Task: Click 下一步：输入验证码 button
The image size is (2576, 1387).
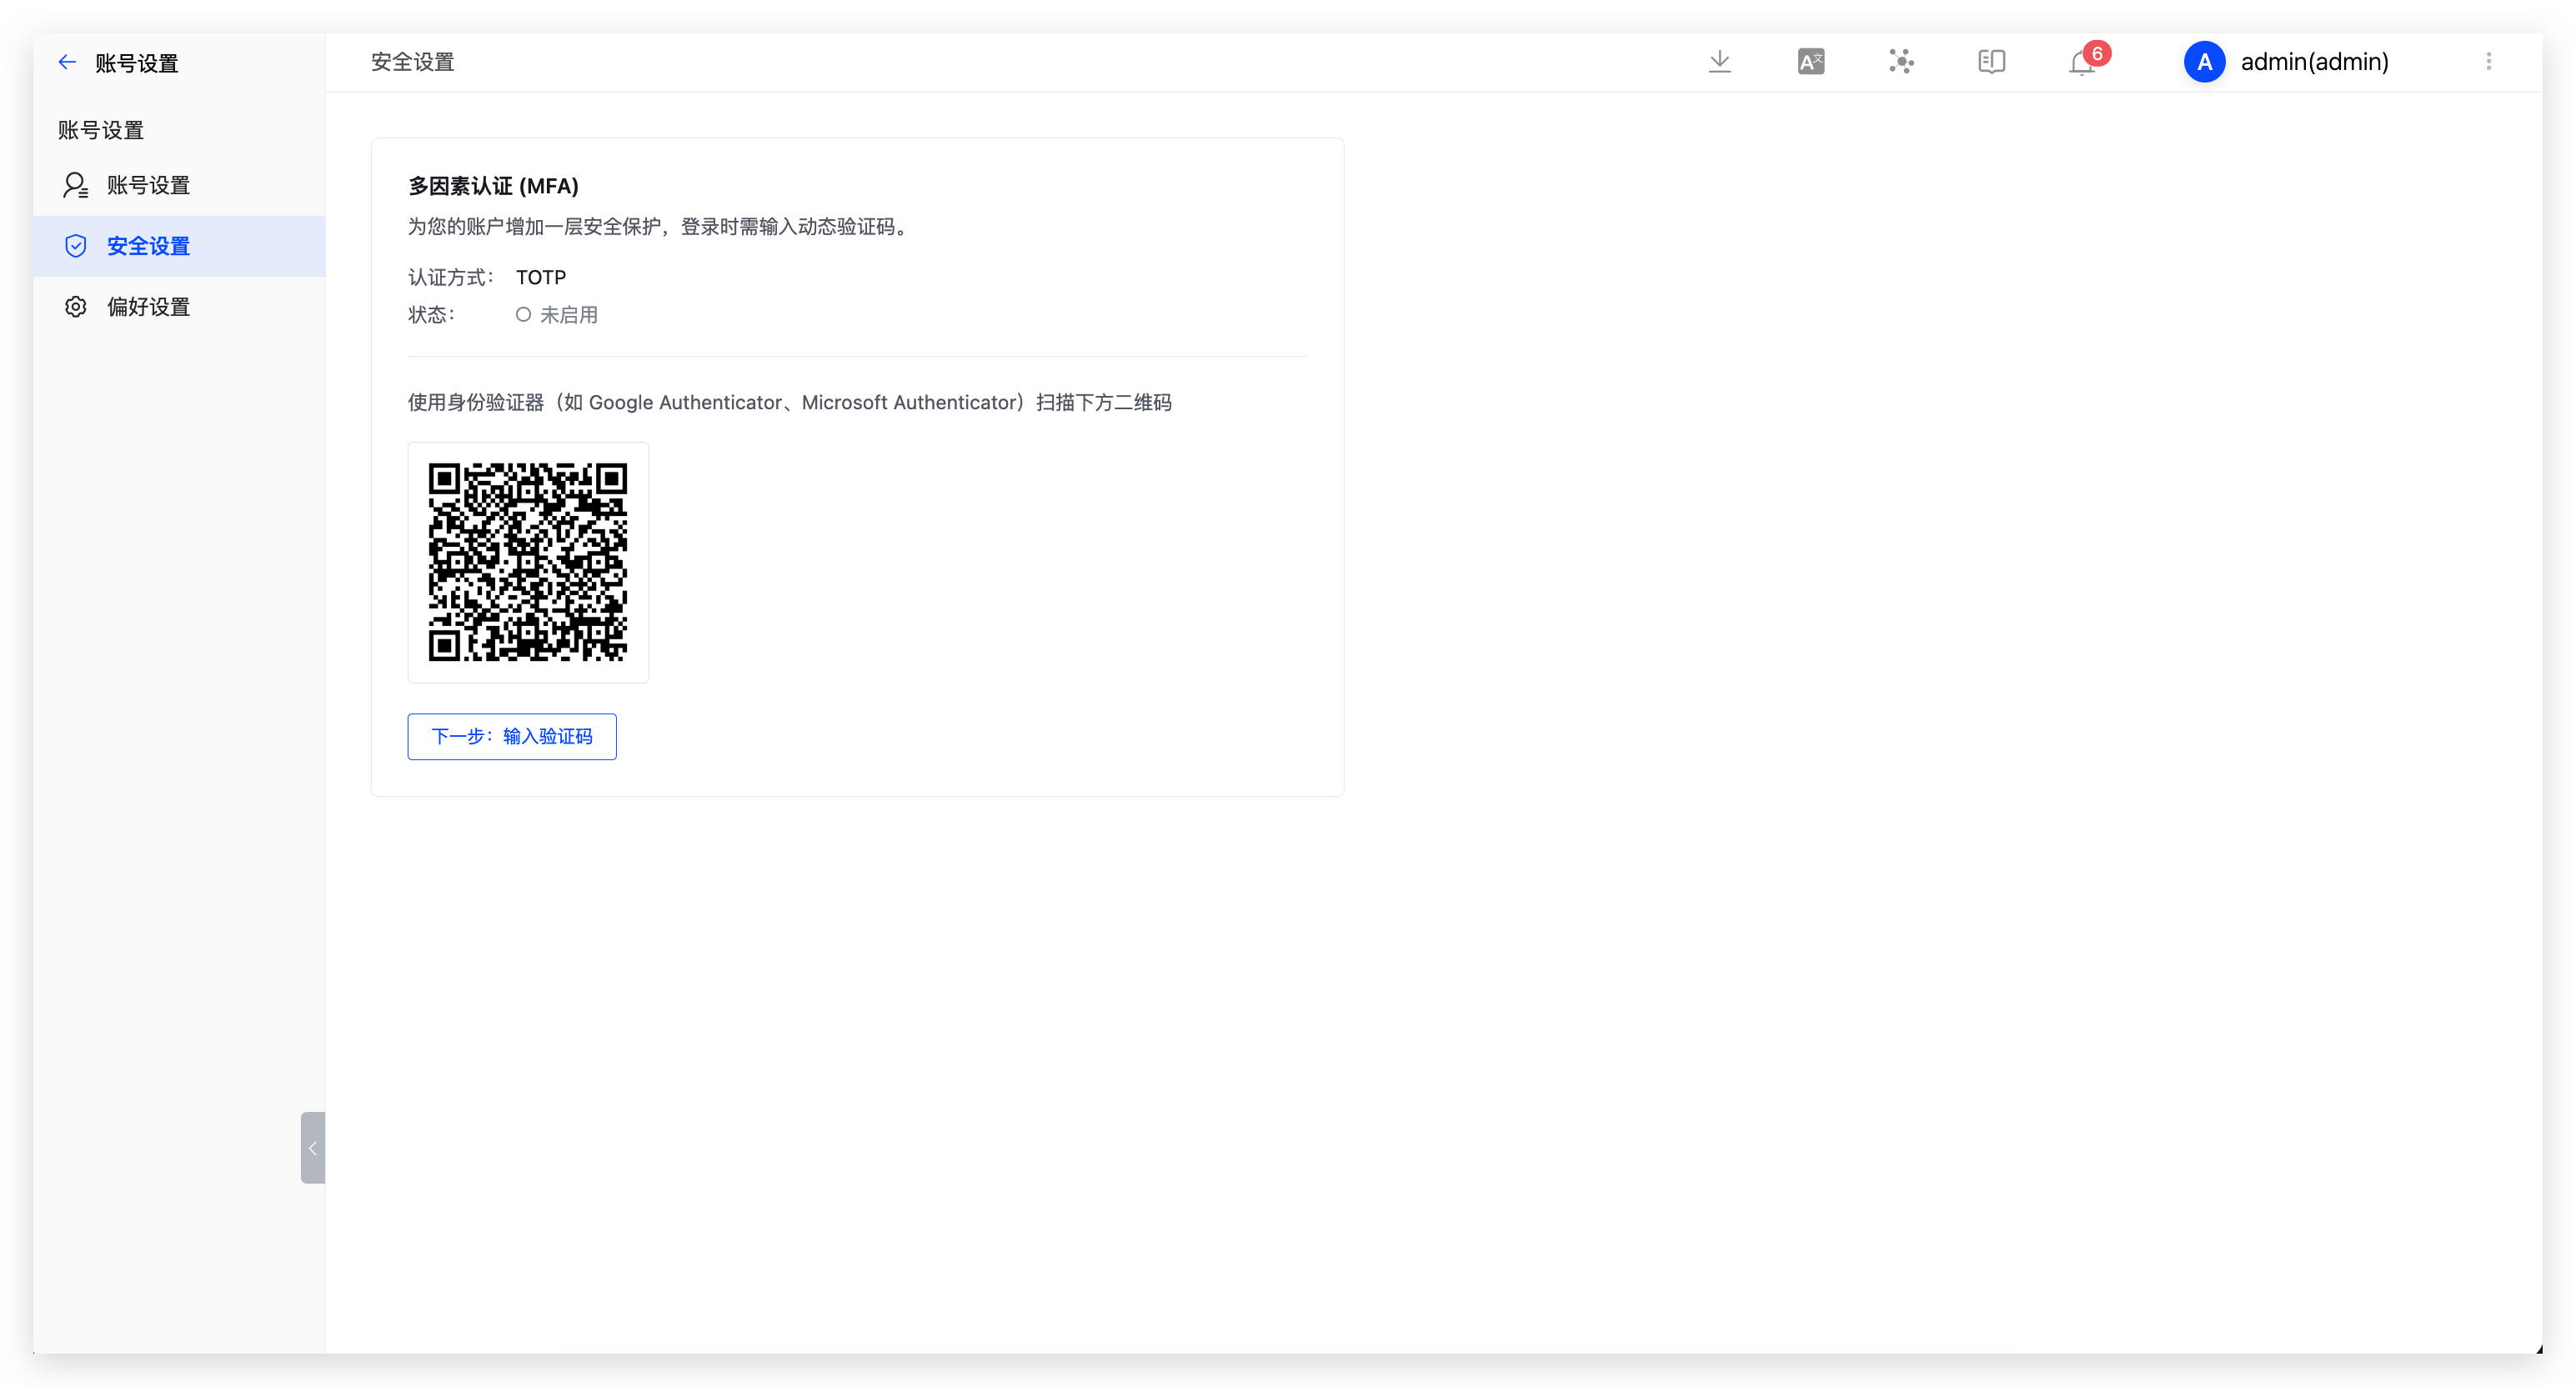Action: pyautogui.click(x=512, y=736)
